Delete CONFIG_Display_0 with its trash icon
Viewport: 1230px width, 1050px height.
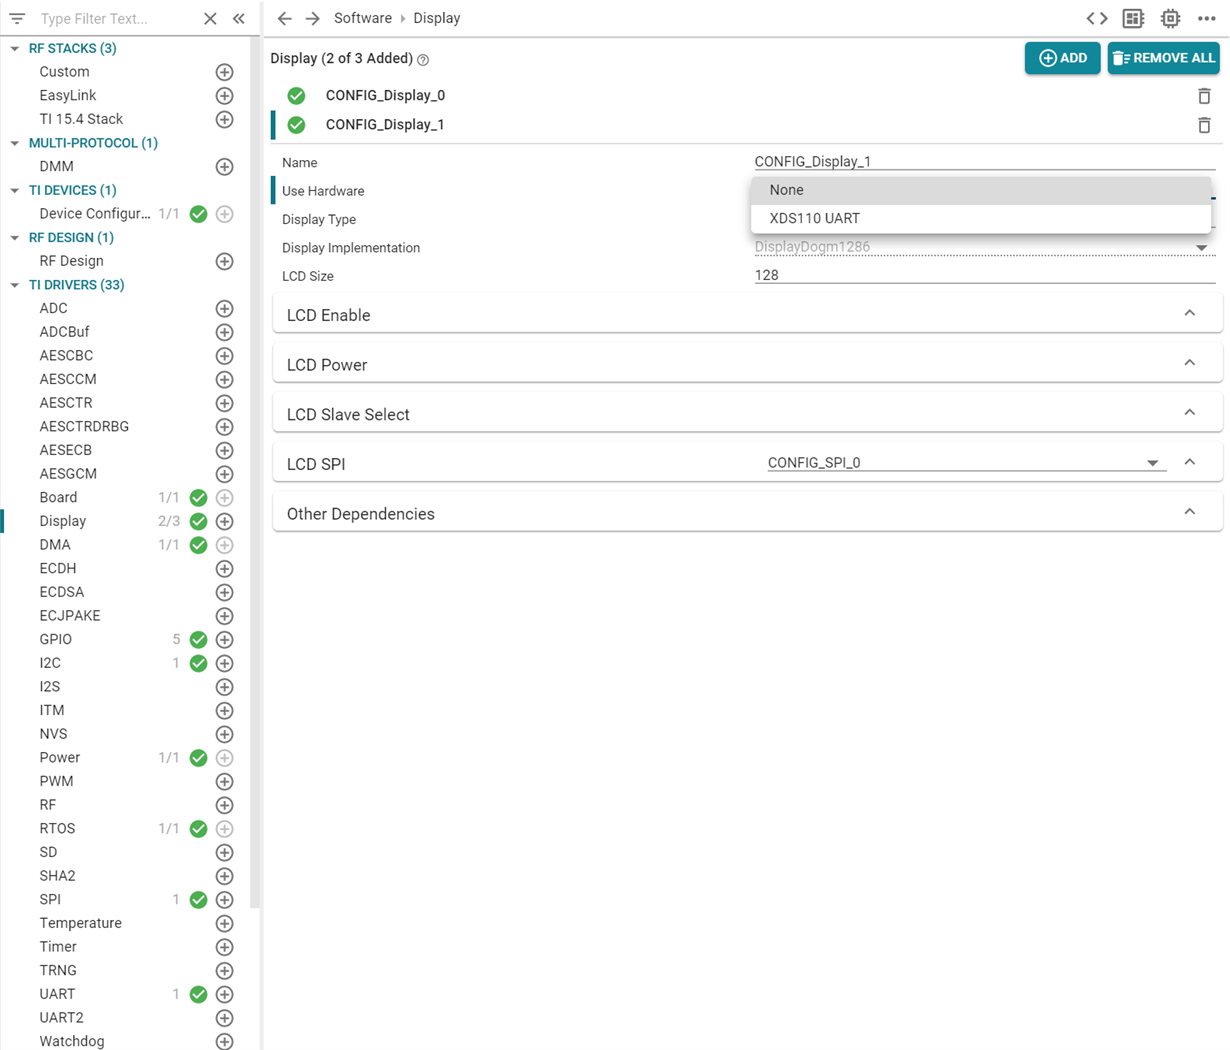click(1204, 96)
